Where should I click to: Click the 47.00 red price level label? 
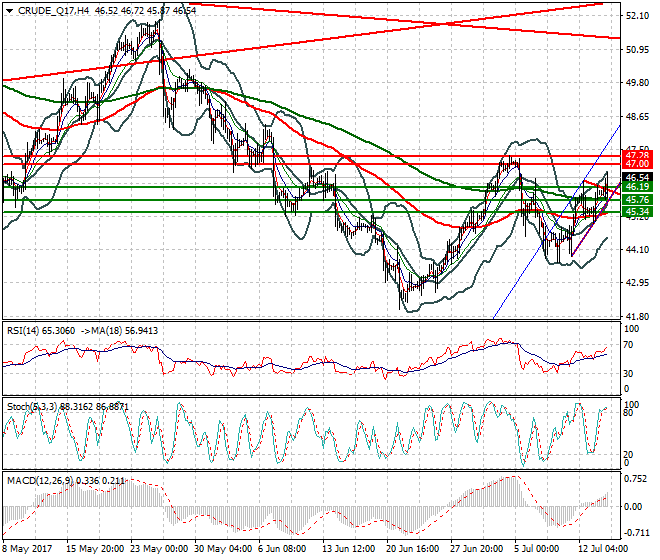pyautogui.click(x=637, y=164)
